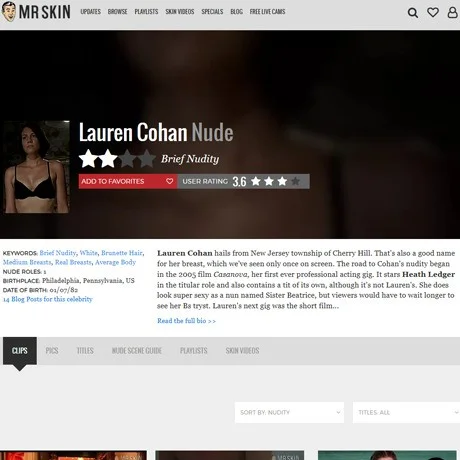The height and width of the screenshot is (460, 460).
Task: Click Read the full bio link
Action: (x=186, y=321)
